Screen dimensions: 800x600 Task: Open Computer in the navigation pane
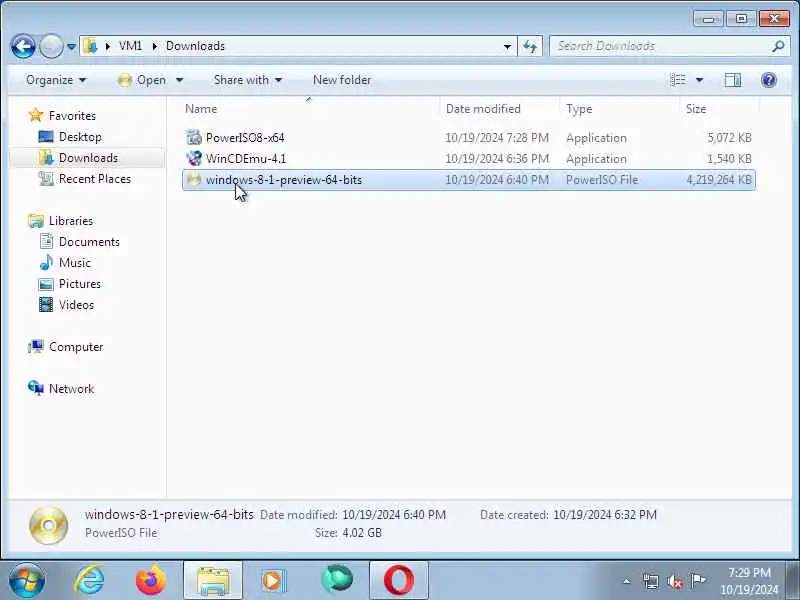coord(76,347)
